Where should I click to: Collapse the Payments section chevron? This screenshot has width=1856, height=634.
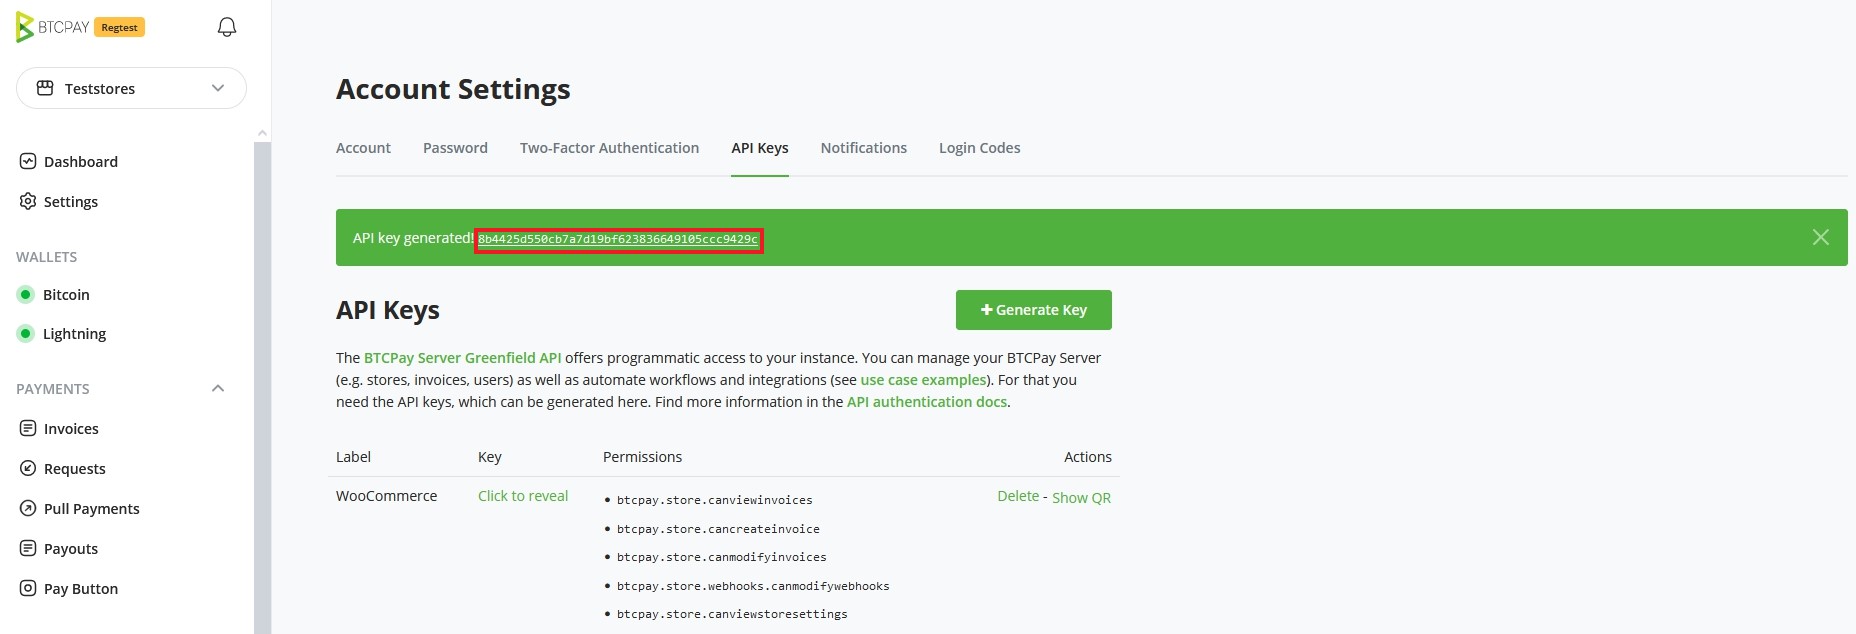pyautogui.click(x=218, y=388)
